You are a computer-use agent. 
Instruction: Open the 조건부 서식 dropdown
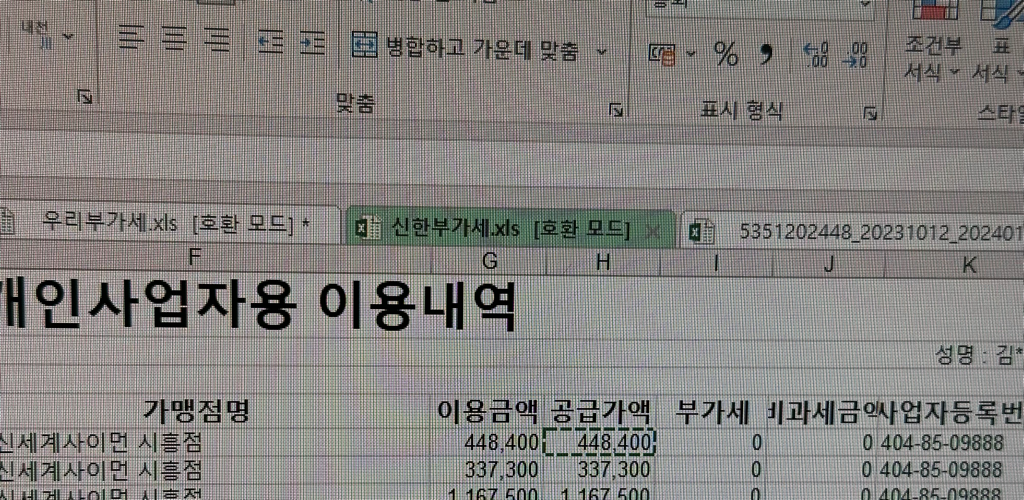coord(932,59)
